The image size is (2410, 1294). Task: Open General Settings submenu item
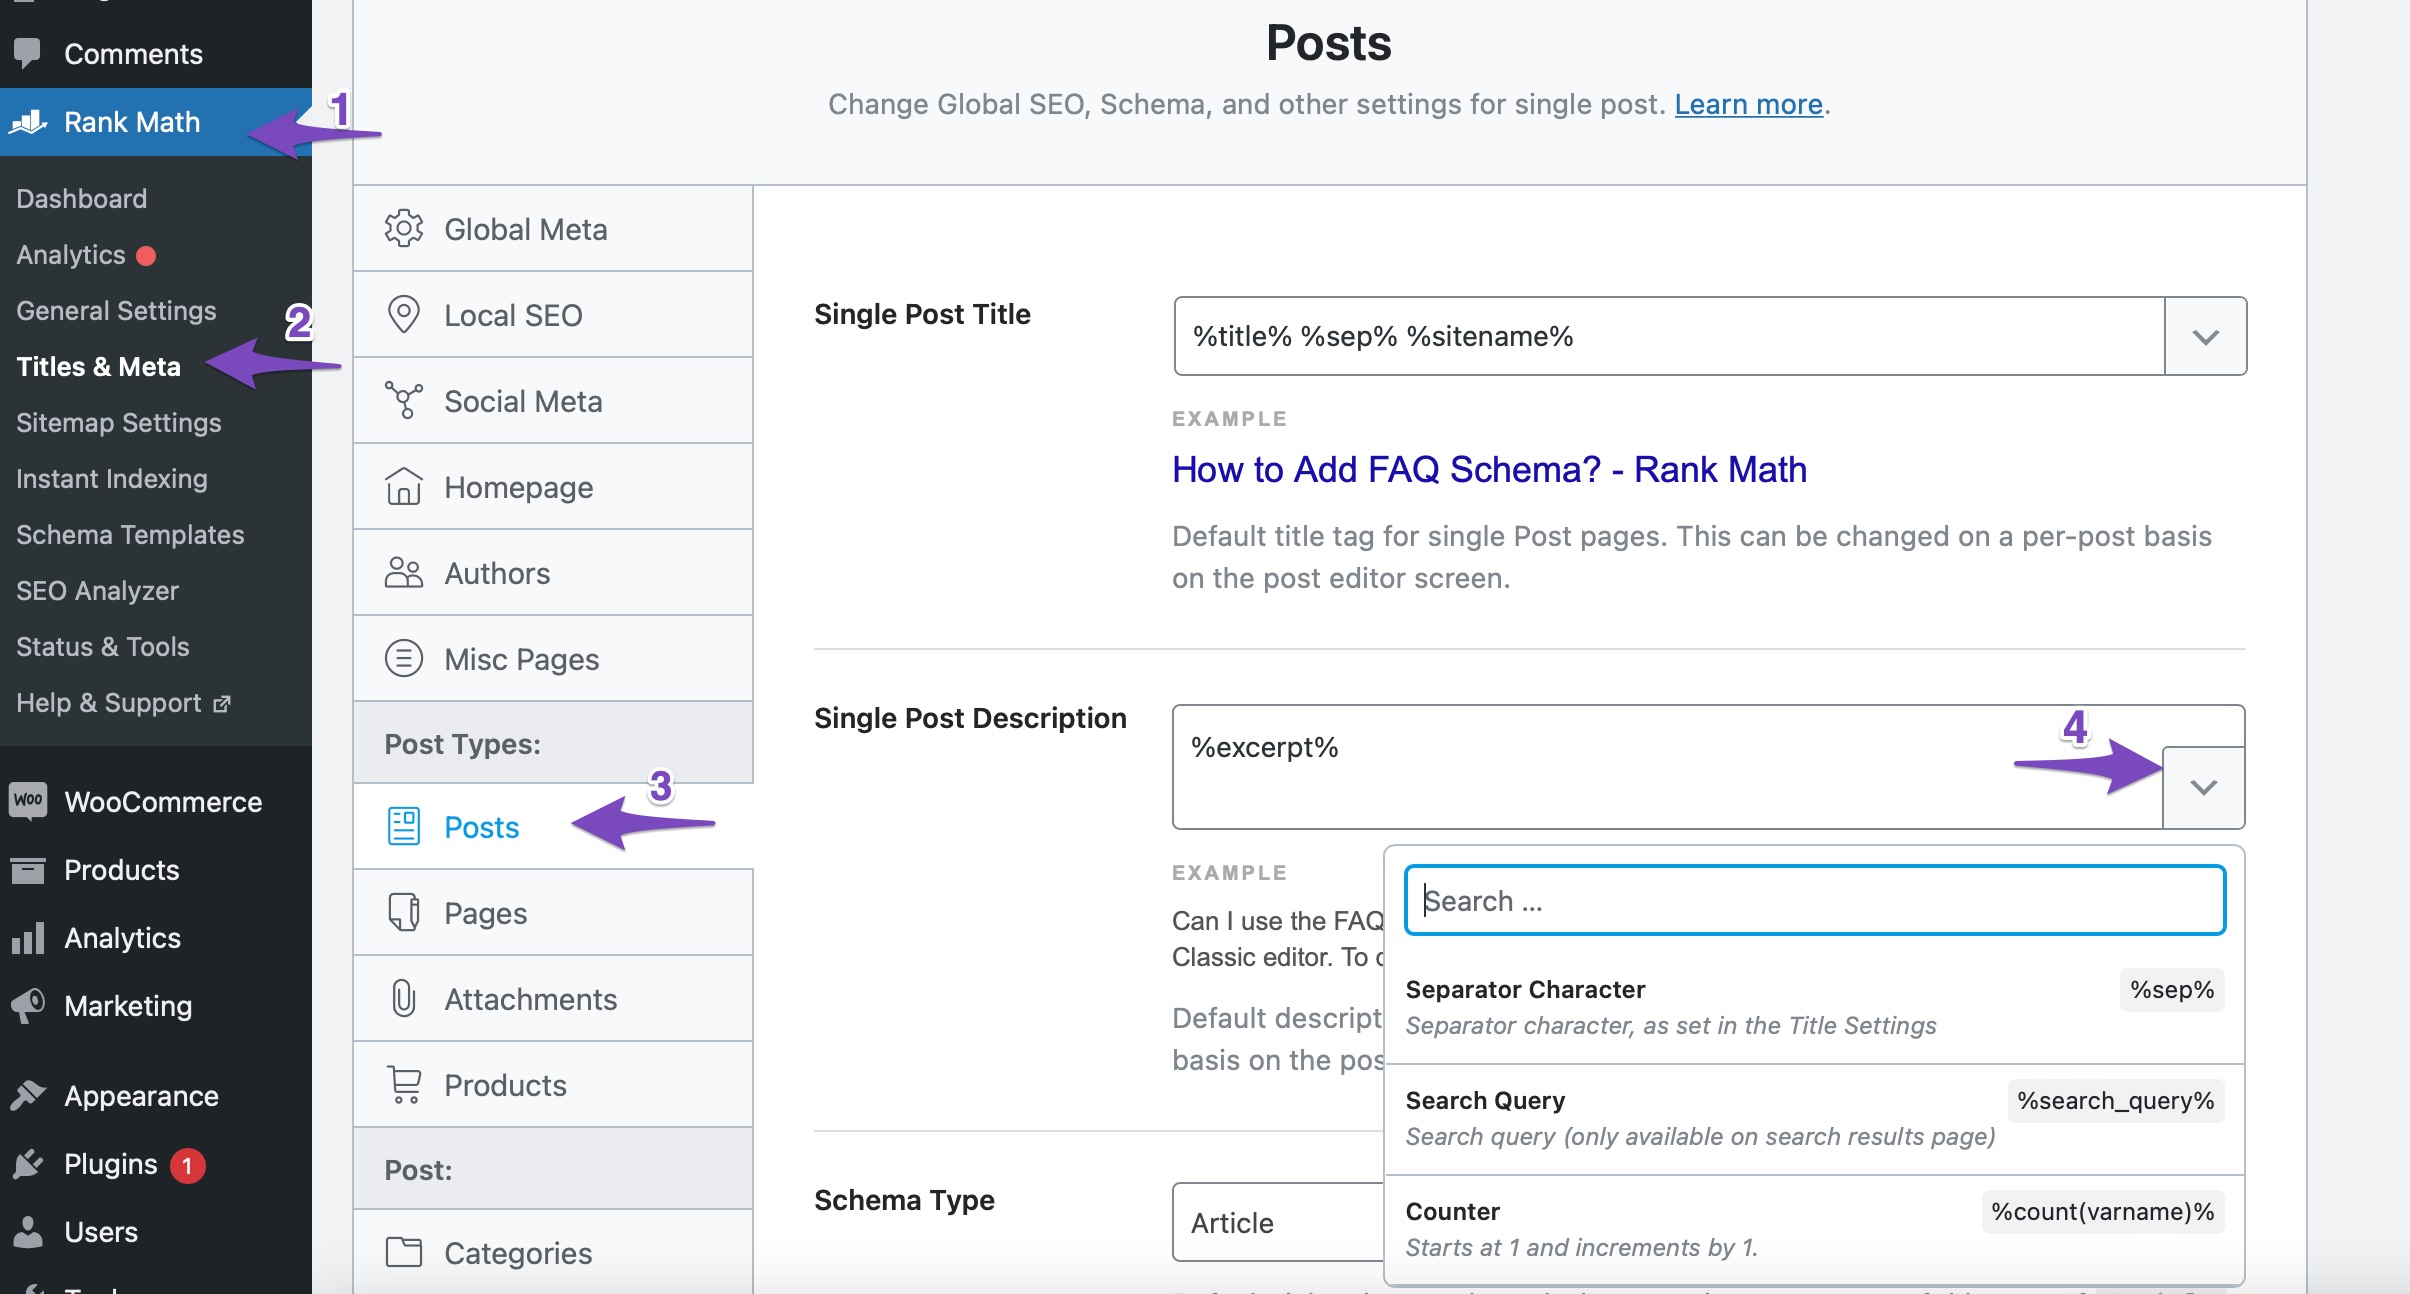(x=116, y=310)
